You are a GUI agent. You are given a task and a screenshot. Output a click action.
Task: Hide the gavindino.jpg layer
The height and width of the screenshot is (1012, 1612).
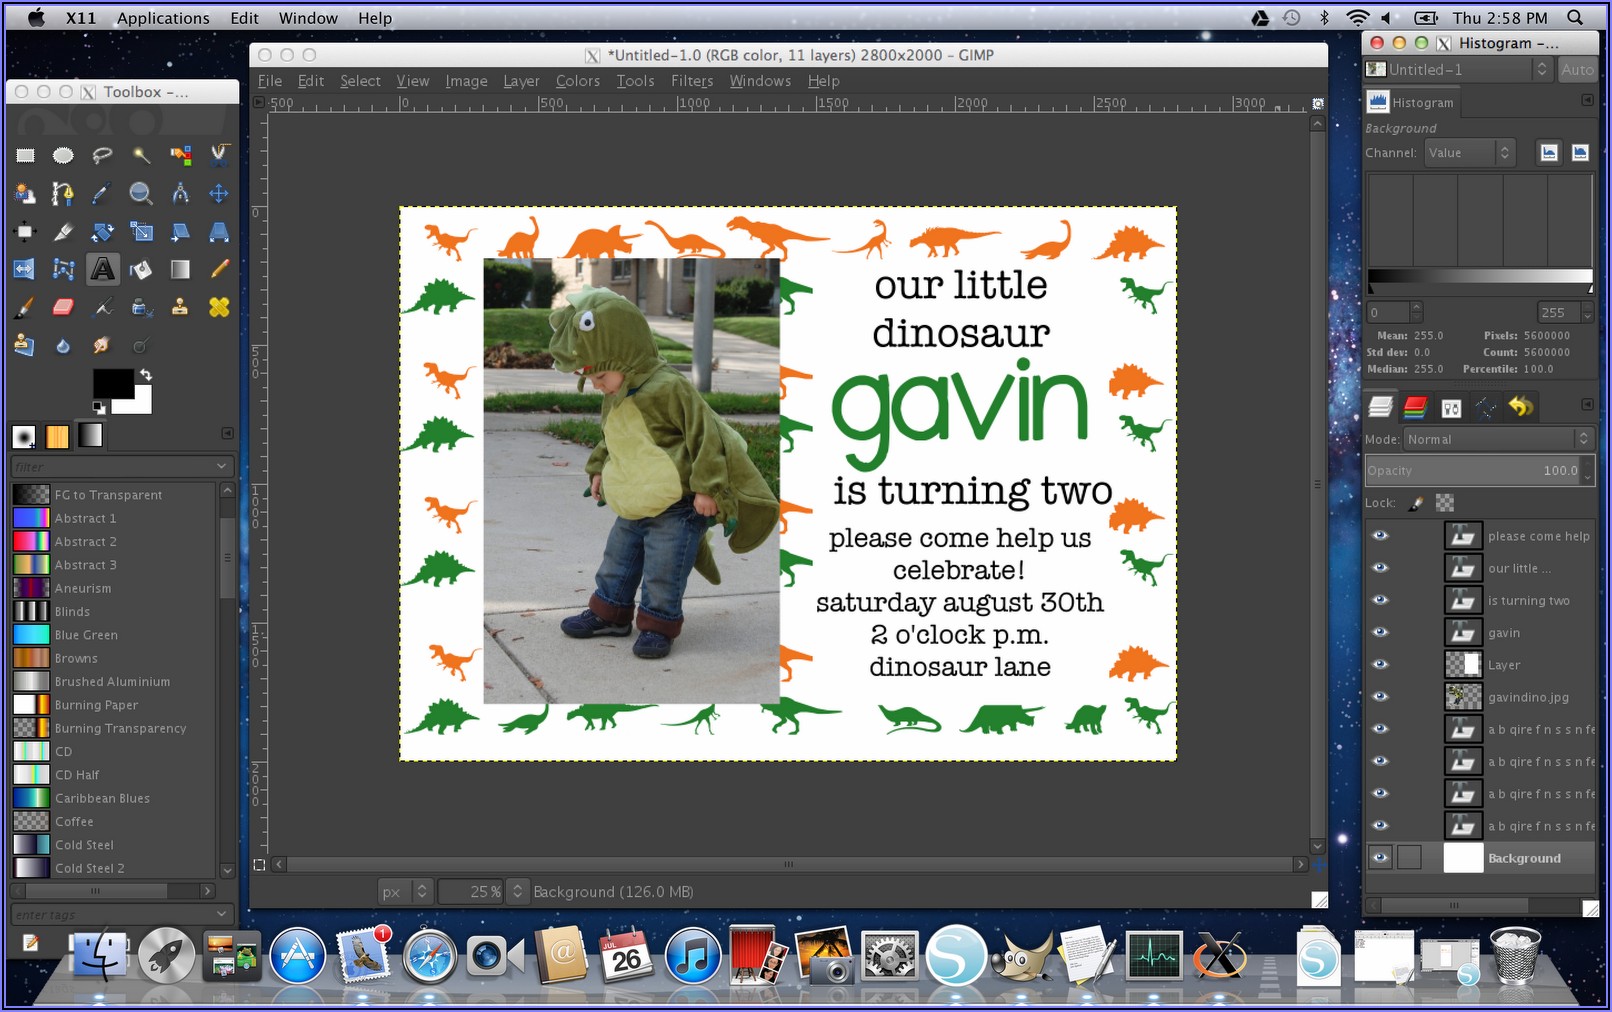1380,696
